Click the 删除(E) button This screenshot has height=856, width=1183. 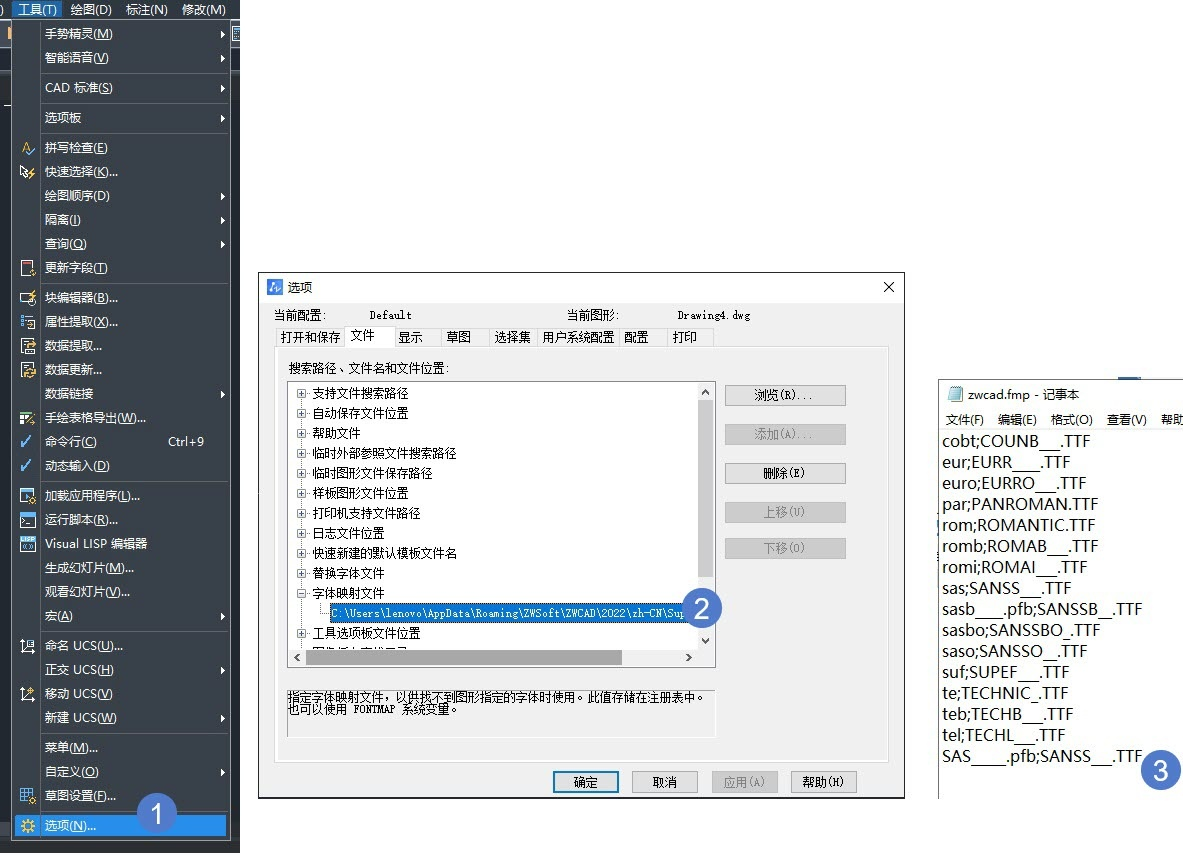pos(785,474)
